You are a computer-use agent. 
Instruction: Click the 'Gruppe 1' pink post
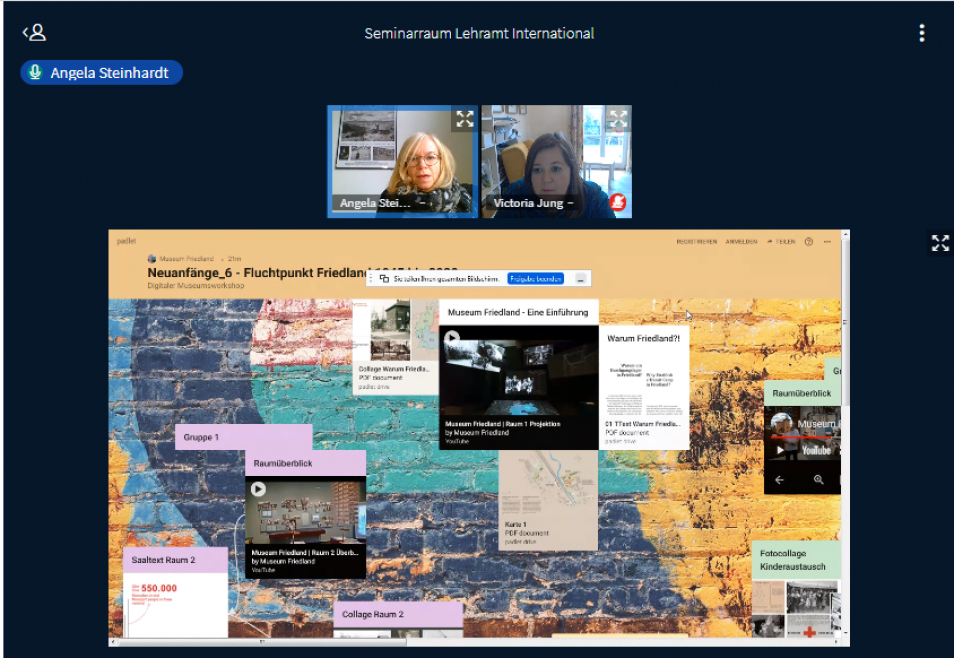click(x=243, y=437)
